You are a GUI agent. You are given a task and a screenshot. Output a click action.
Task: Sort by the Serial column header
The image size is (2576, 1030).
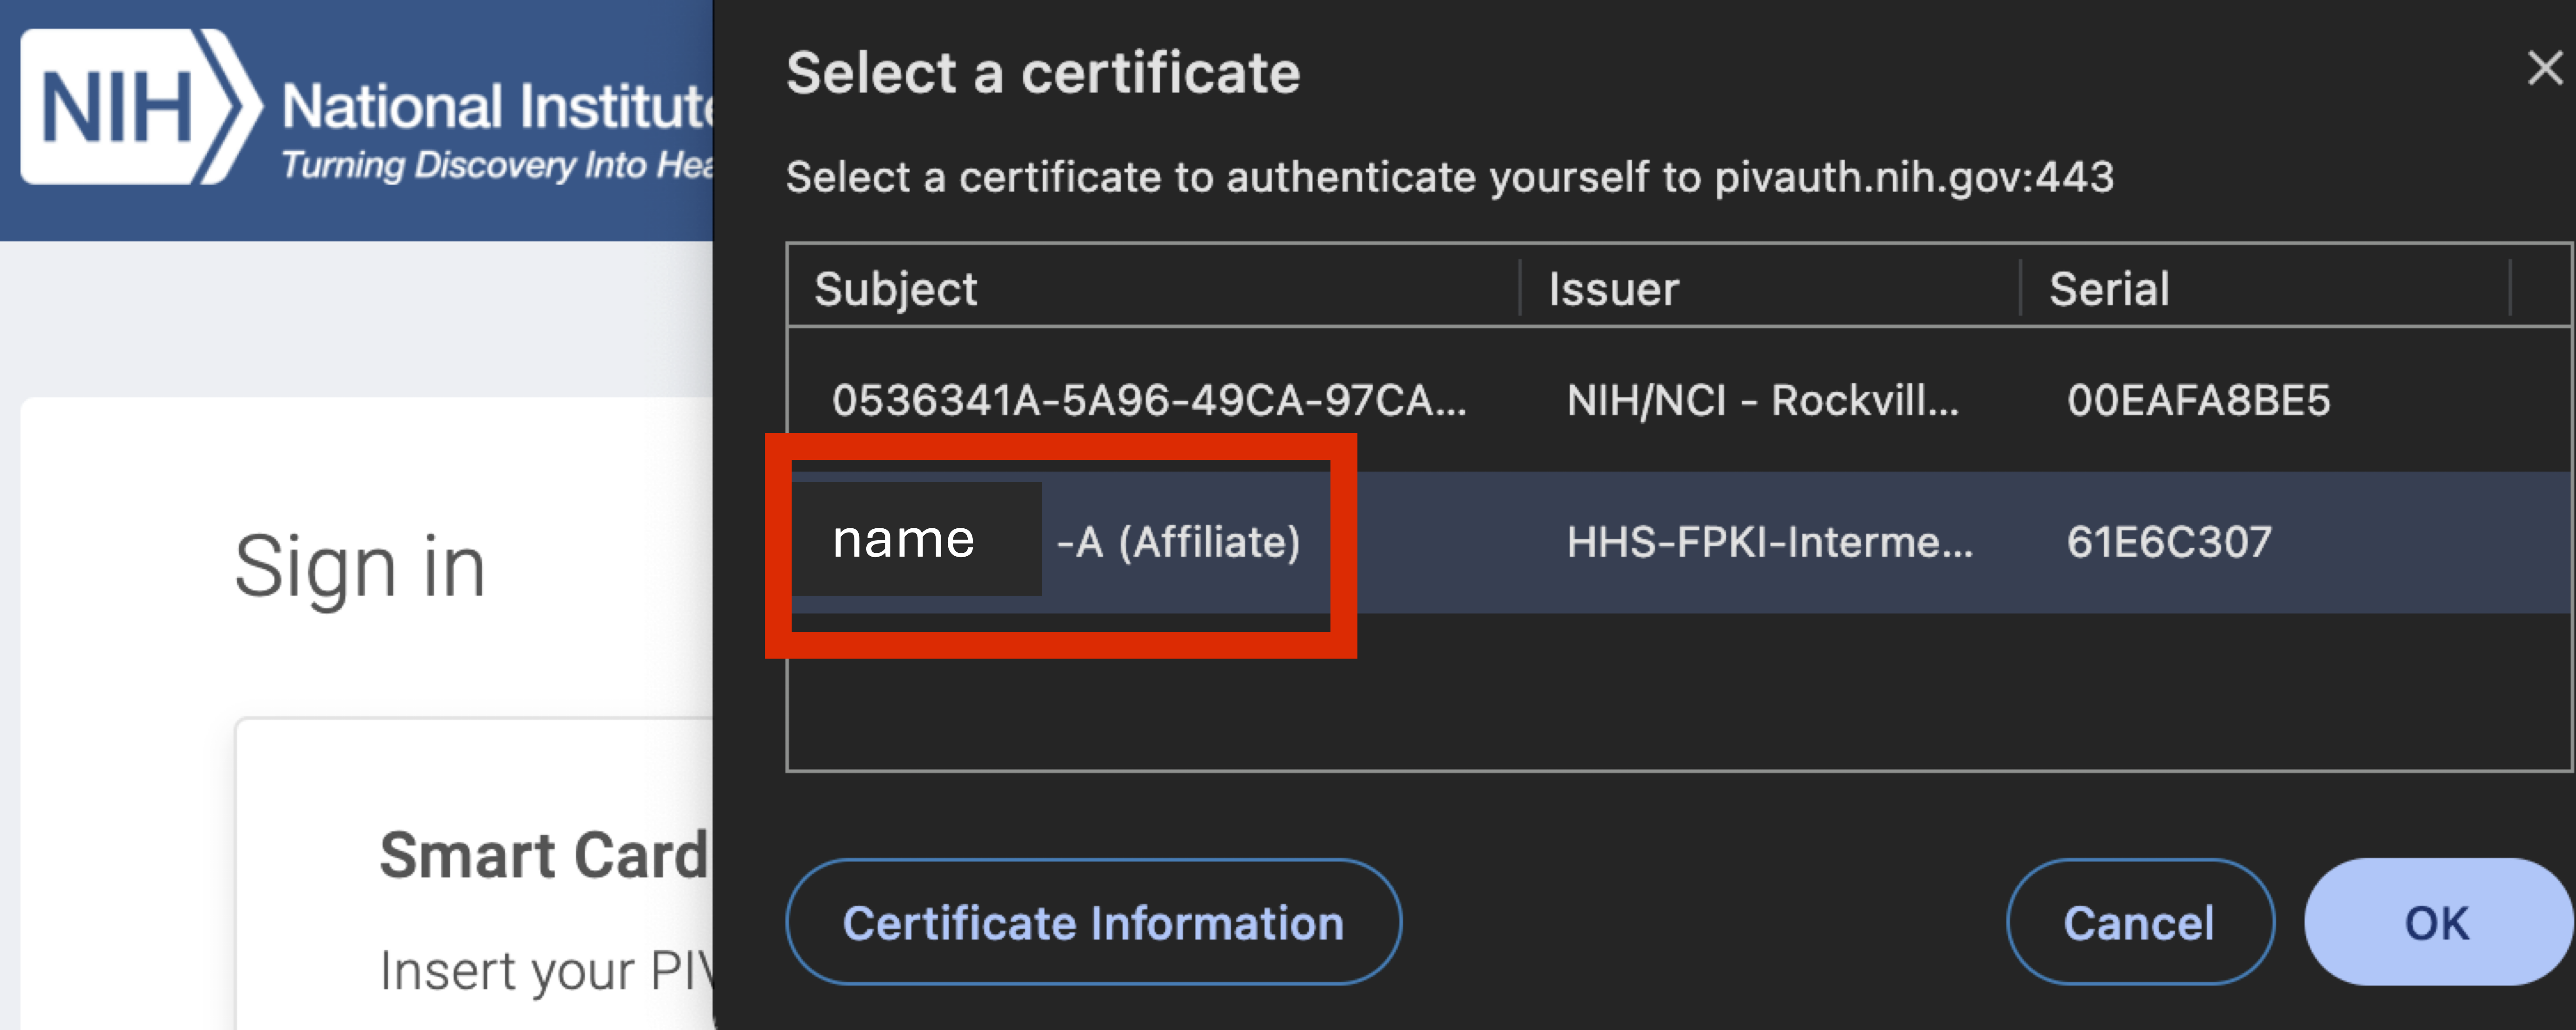2108,289
